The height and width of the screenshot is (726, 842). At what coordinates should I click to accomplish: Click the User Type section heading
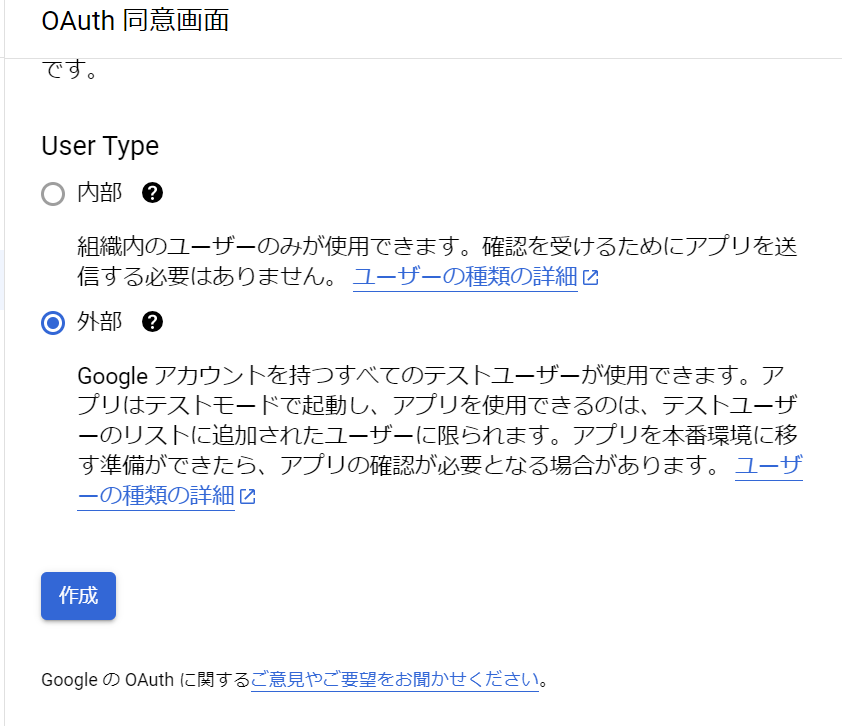coord(99,146)
